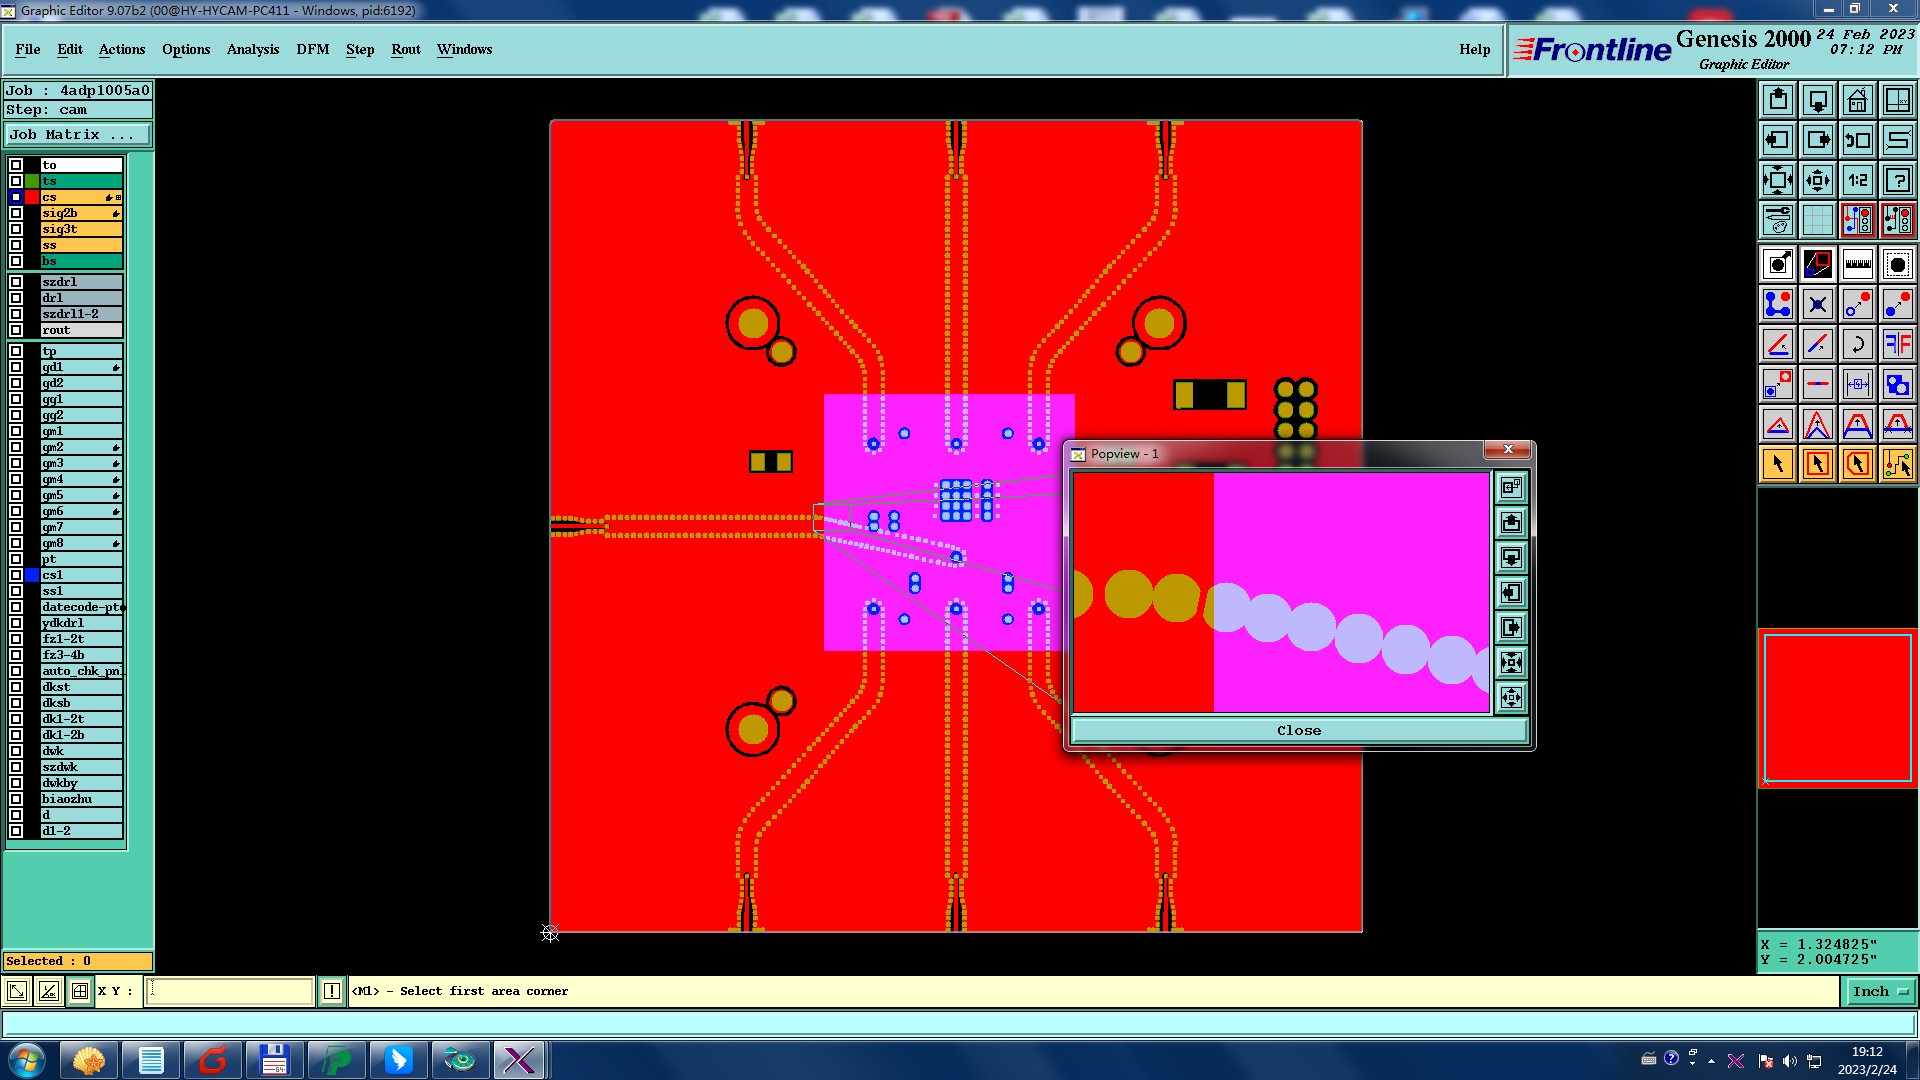Screen dimensions: 1920x1080
Task: Click the 1:2 zoom icon
Action: click(1857, 180)
